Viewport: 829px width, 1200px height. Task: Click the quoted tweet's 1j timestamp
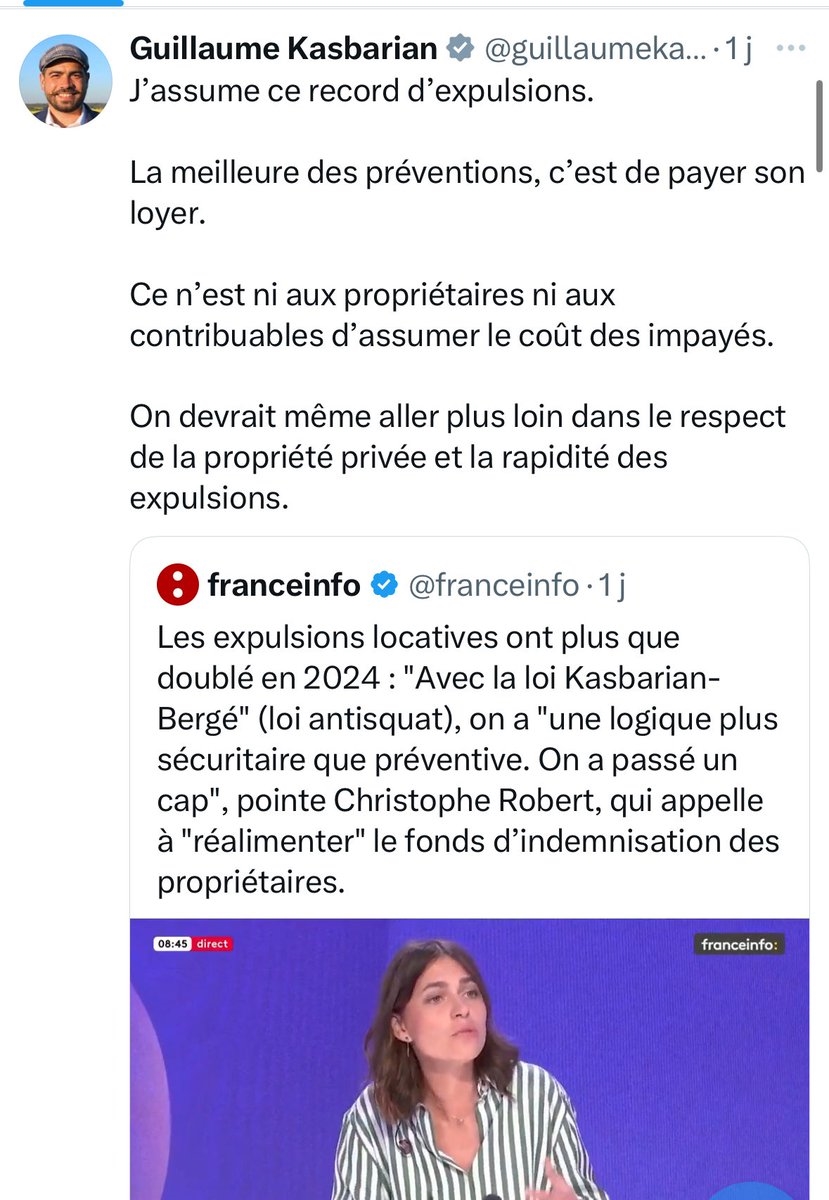[610, 584]
